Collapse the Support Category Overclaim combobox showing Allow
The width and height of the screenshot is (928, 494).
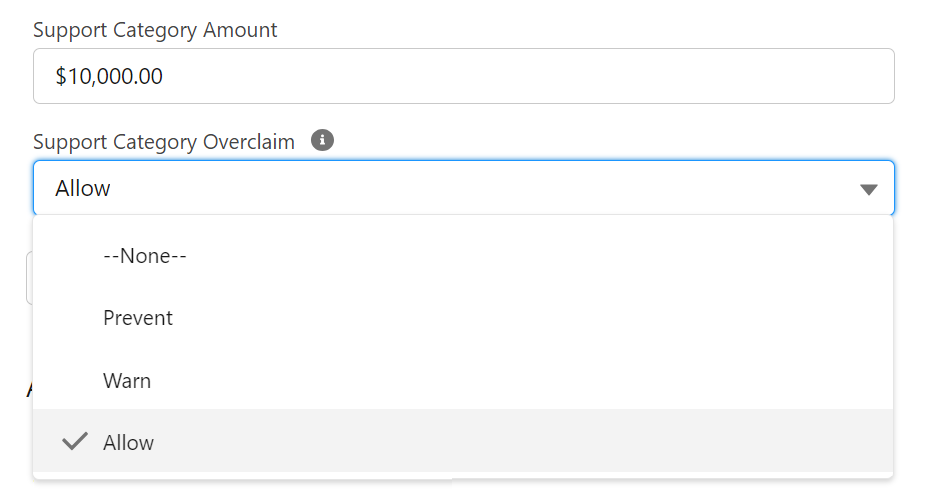463,188
